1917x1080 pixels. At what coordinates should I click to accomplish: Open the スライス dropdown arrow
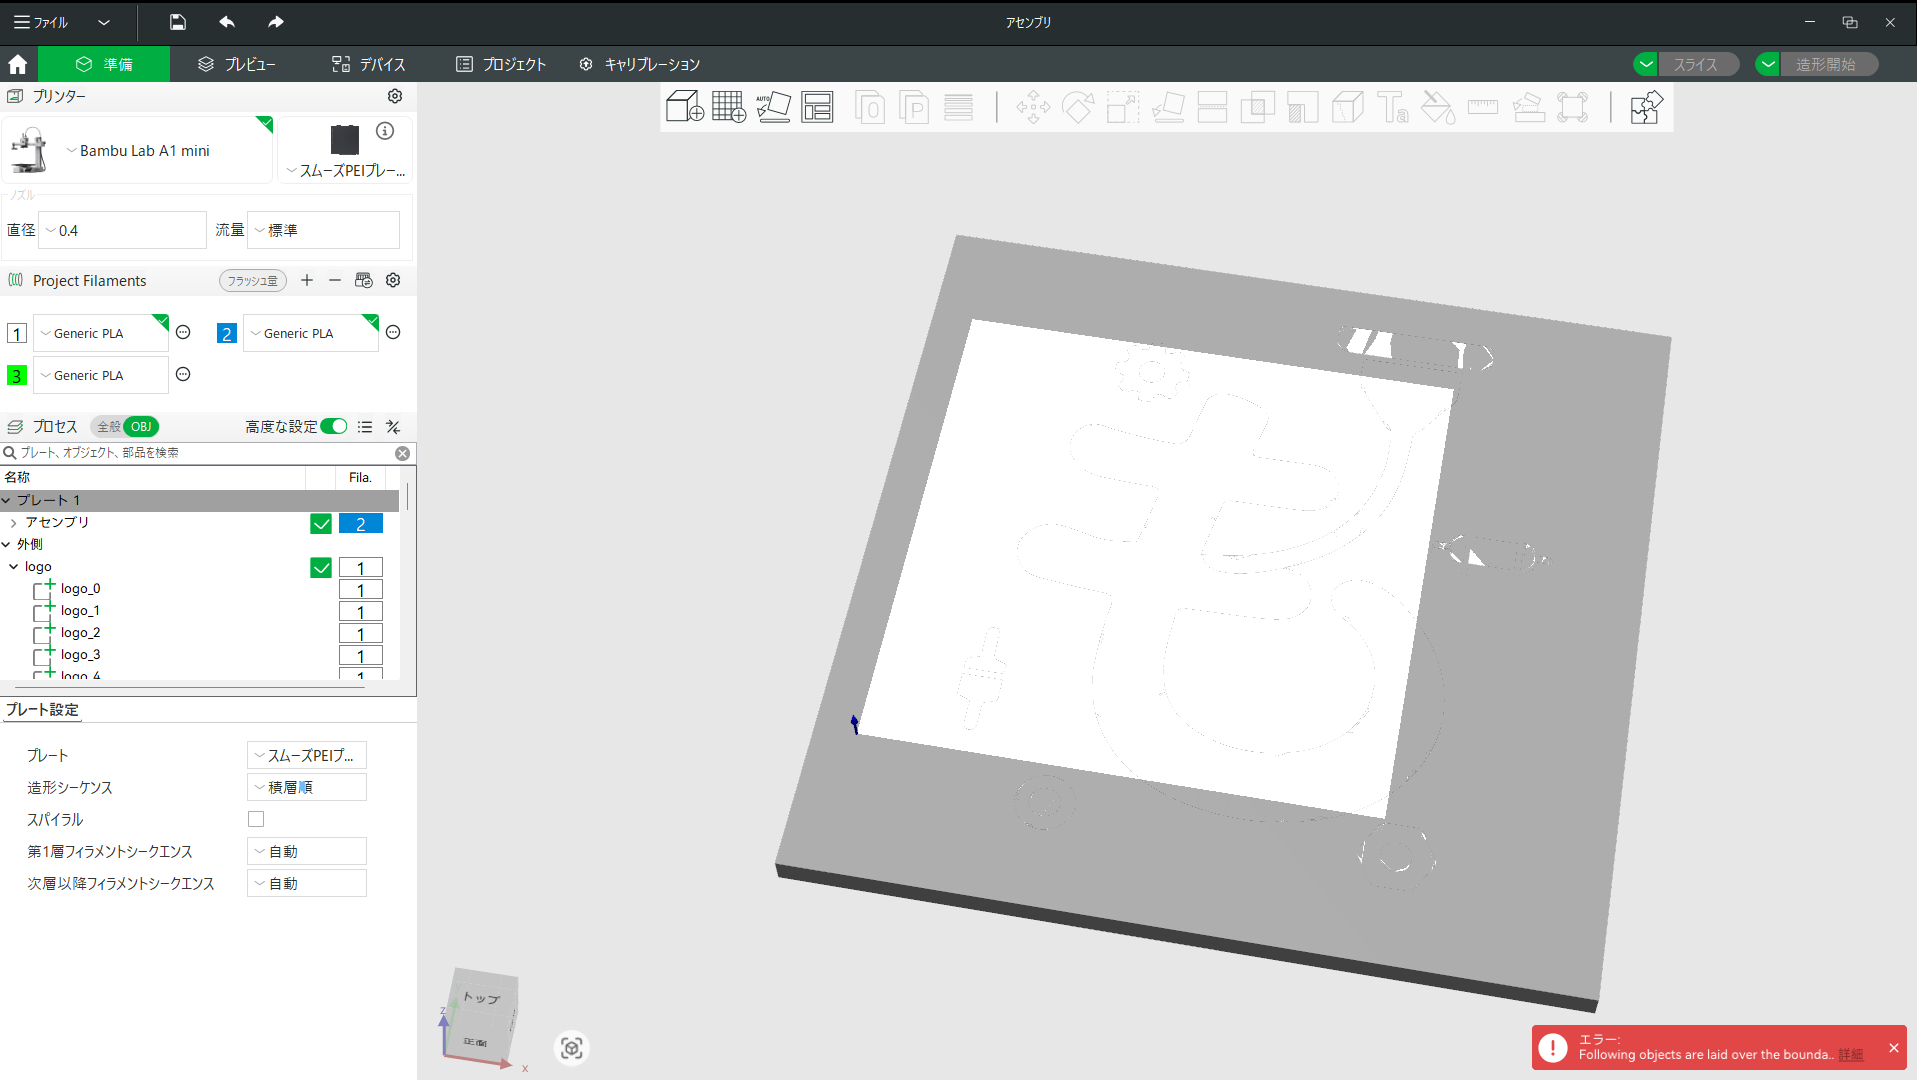(x=1646, y=64)
